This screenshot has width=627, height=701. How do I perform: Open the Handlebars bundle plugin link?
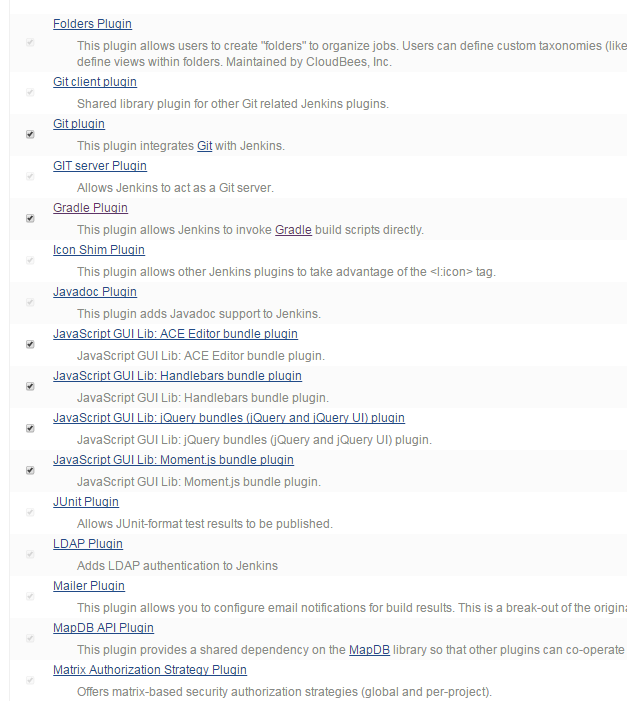click(177, 376)
